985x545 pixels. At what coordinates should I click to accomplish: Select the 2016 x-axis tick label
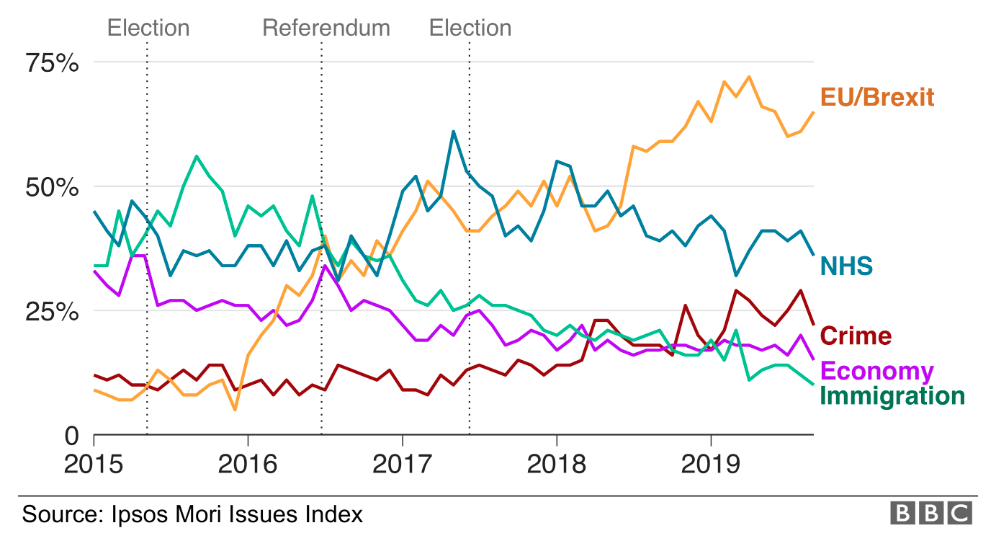(x=248, y=464)
